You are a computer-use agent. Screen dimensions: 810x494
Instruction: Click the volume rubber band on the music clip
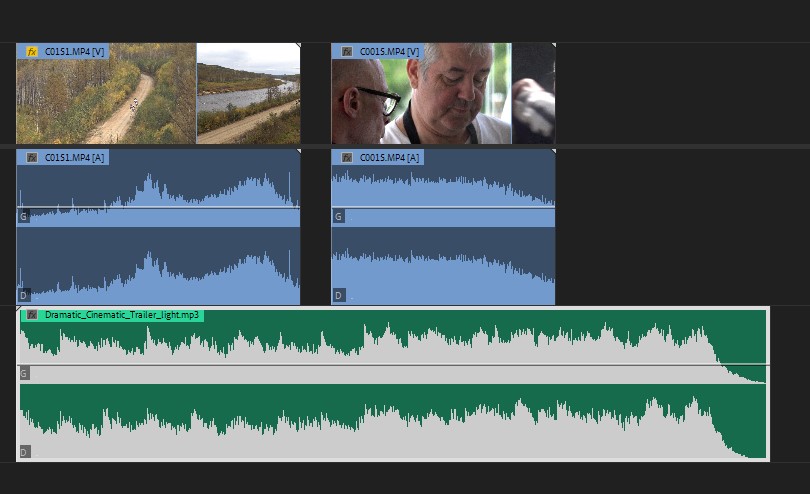[393, 365]
